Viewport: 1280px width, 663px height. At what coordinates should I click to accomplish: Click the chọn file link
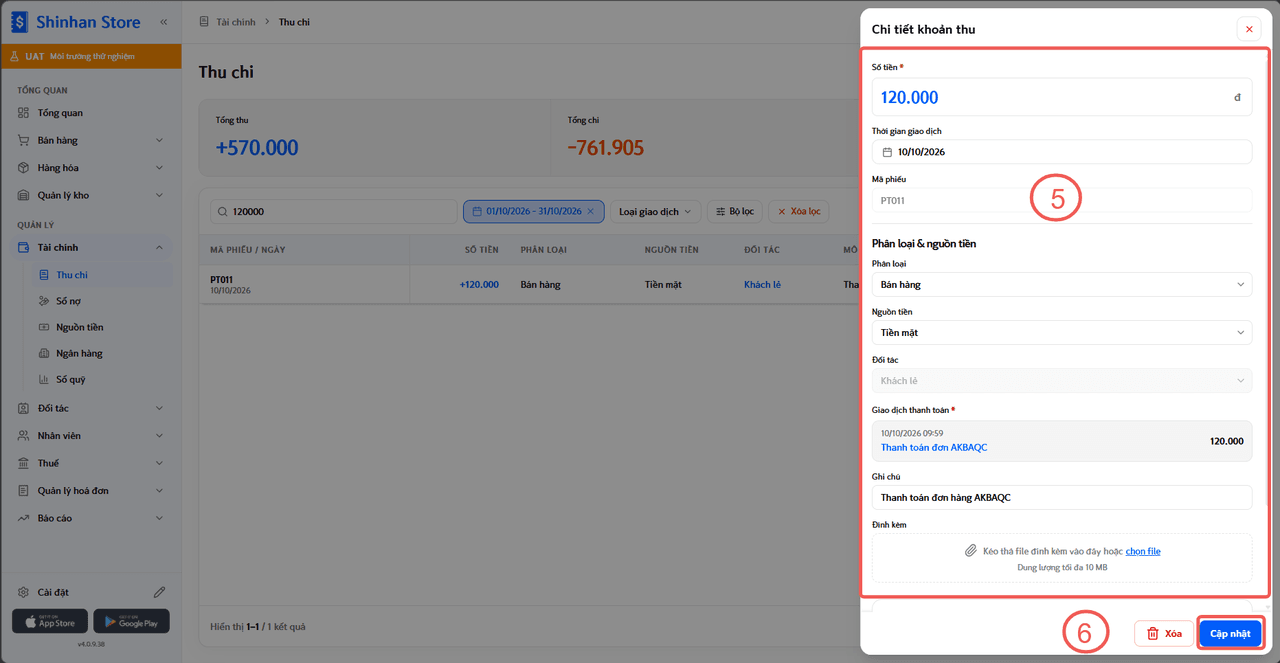(x=1143, y=551)
